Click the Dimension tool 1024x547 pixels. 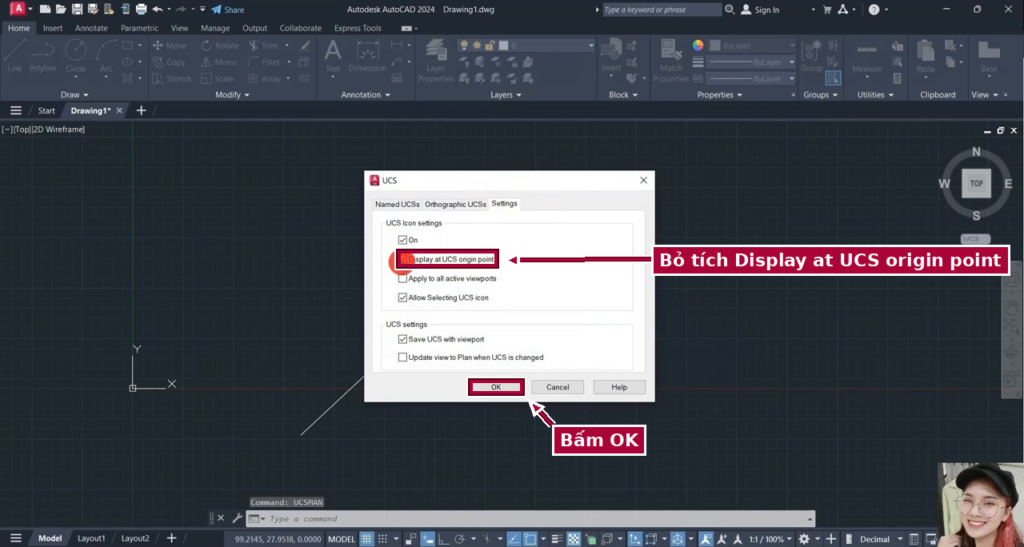coord(367,55)
